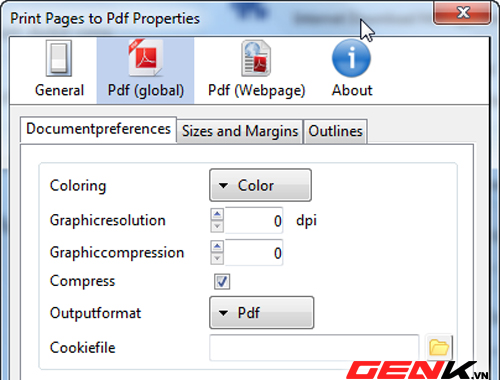Select the Pdf (global) icon
Viewport: 500px width, 380px height.
(146, 57)
